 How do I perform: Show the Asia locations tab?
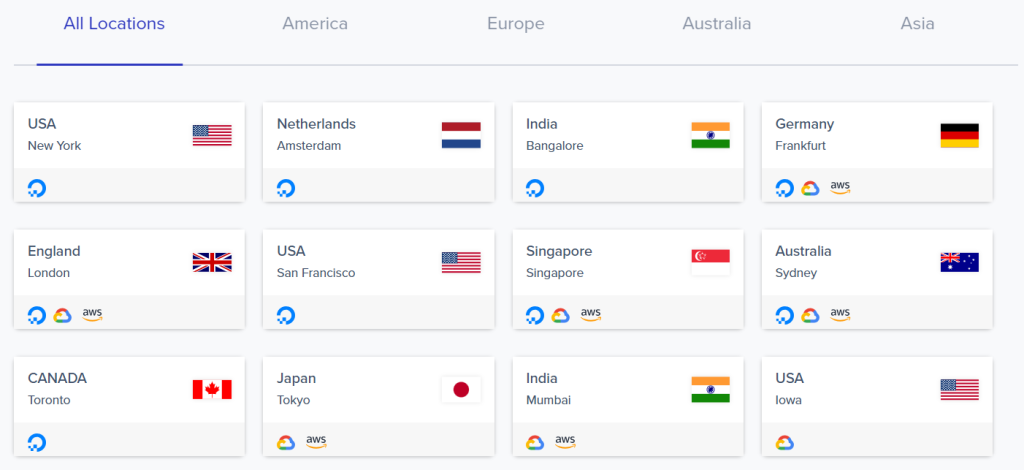pos(917,24)
